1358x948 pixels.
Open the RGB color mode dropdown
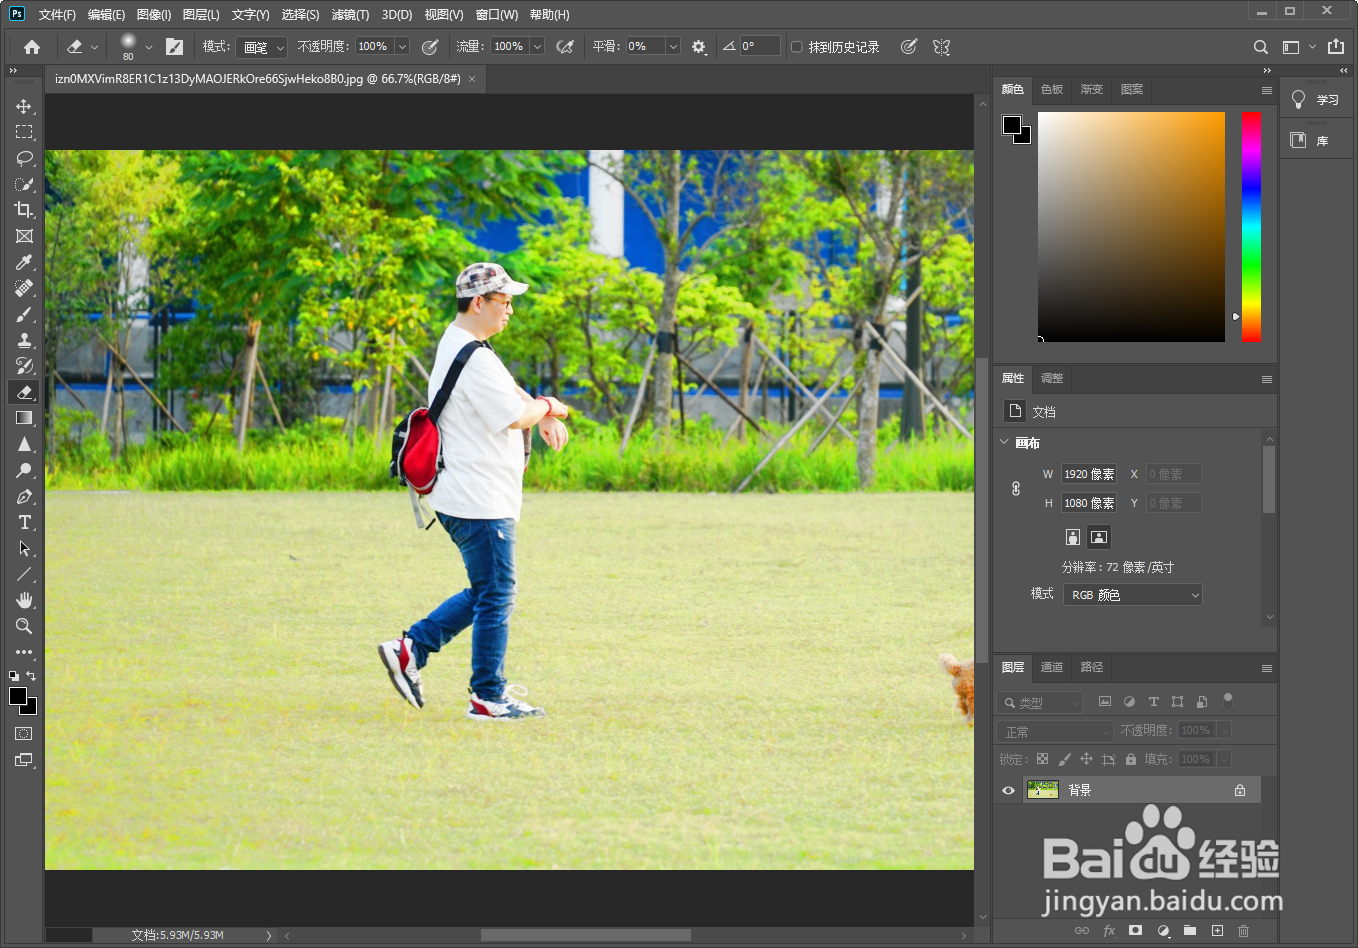point(1133,595)
